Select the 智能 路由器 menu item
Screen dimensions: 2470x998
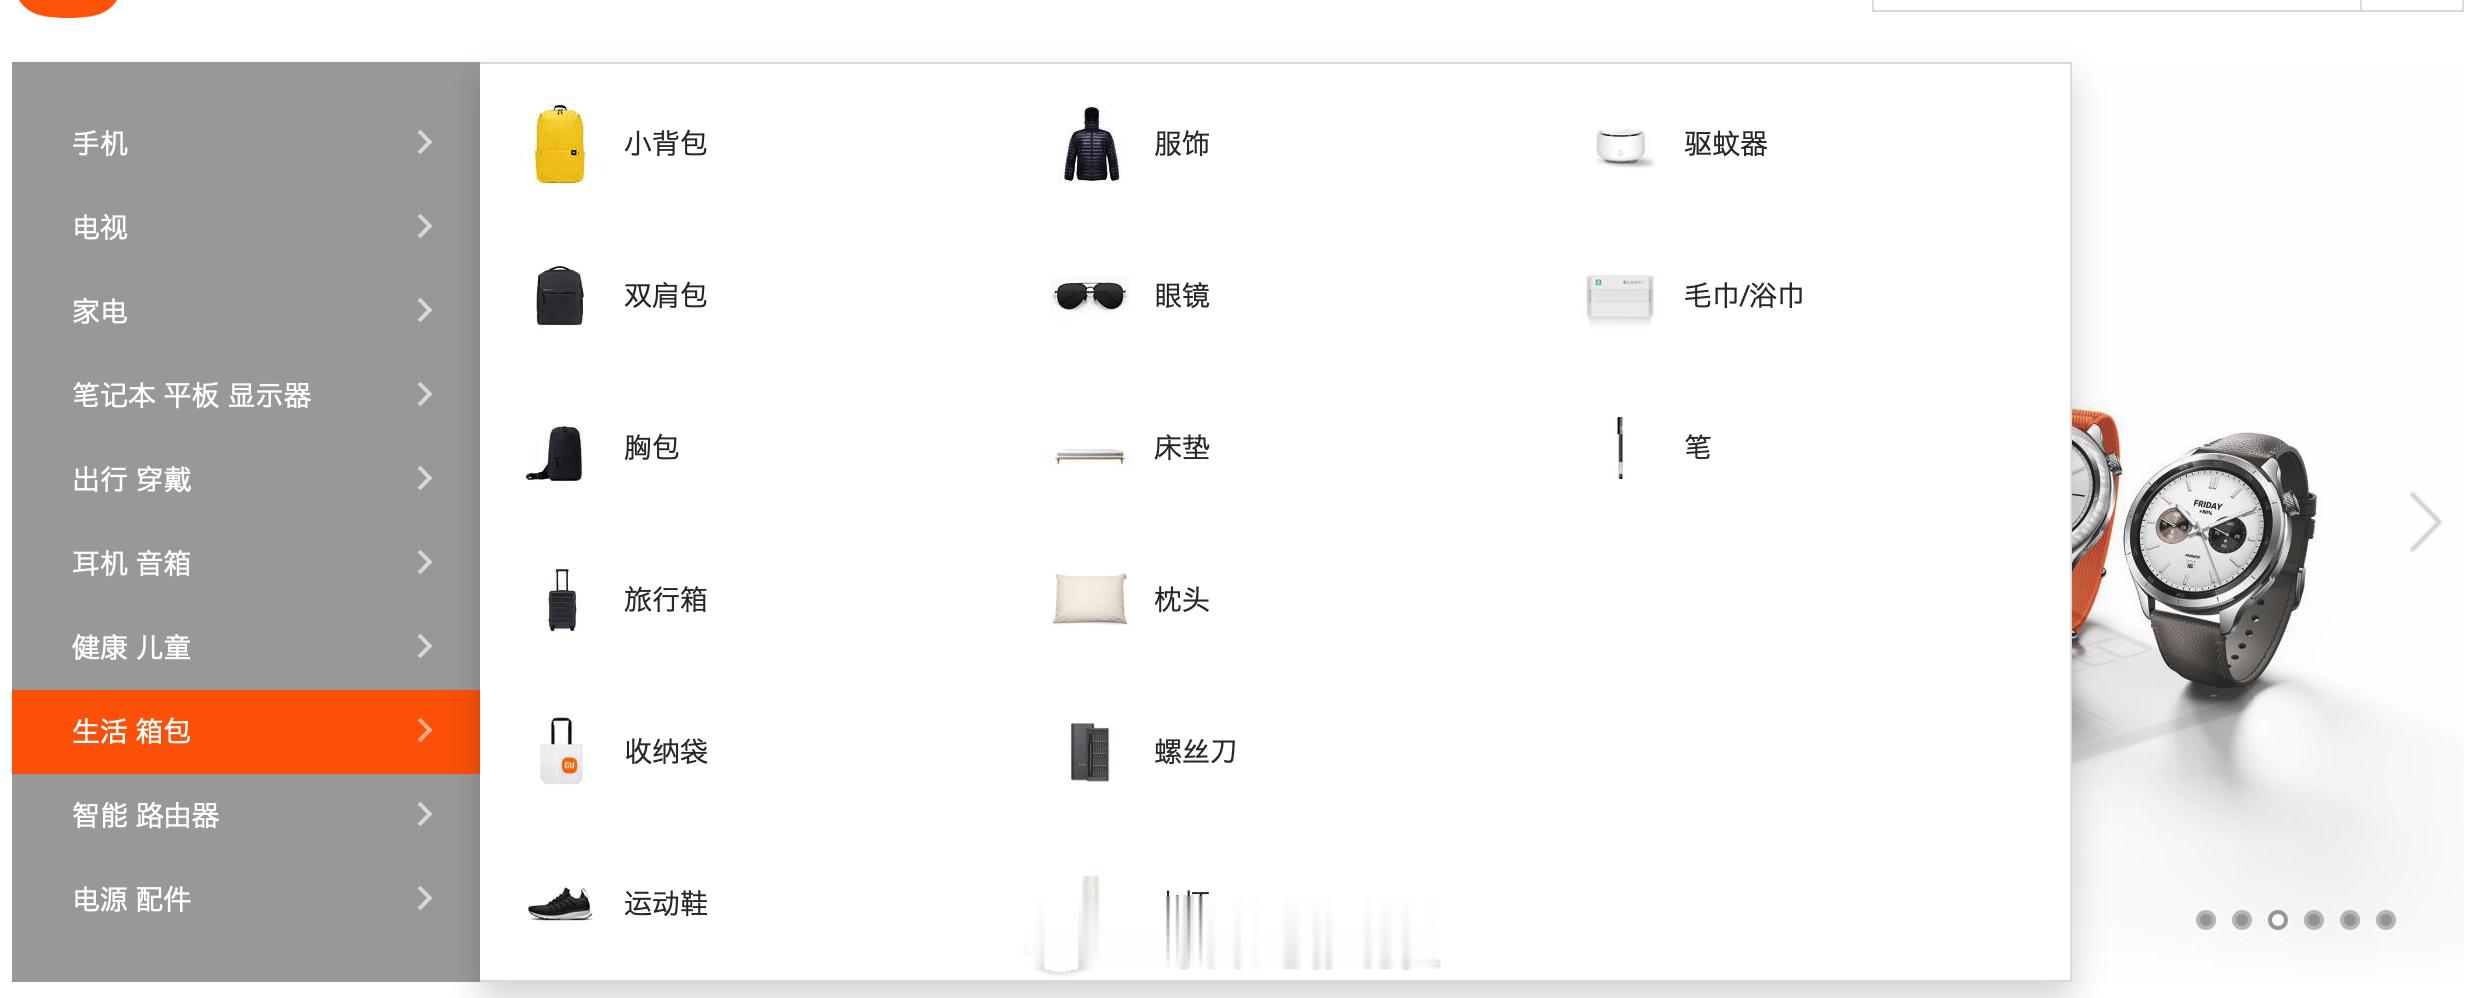click(x=246, y=815)
